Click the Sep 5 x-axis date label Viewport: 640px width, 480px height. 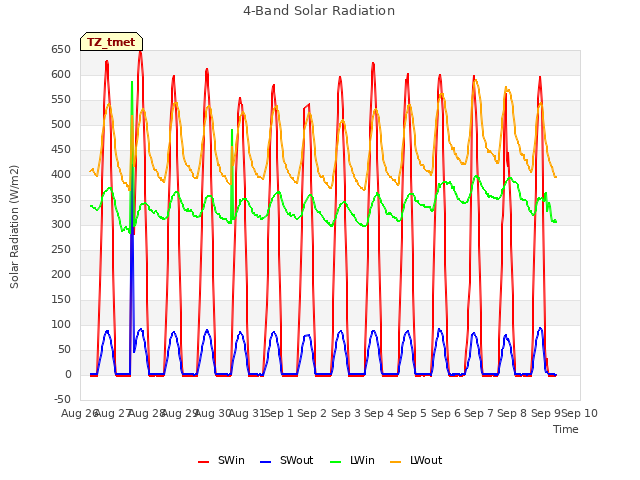(412, 413)
